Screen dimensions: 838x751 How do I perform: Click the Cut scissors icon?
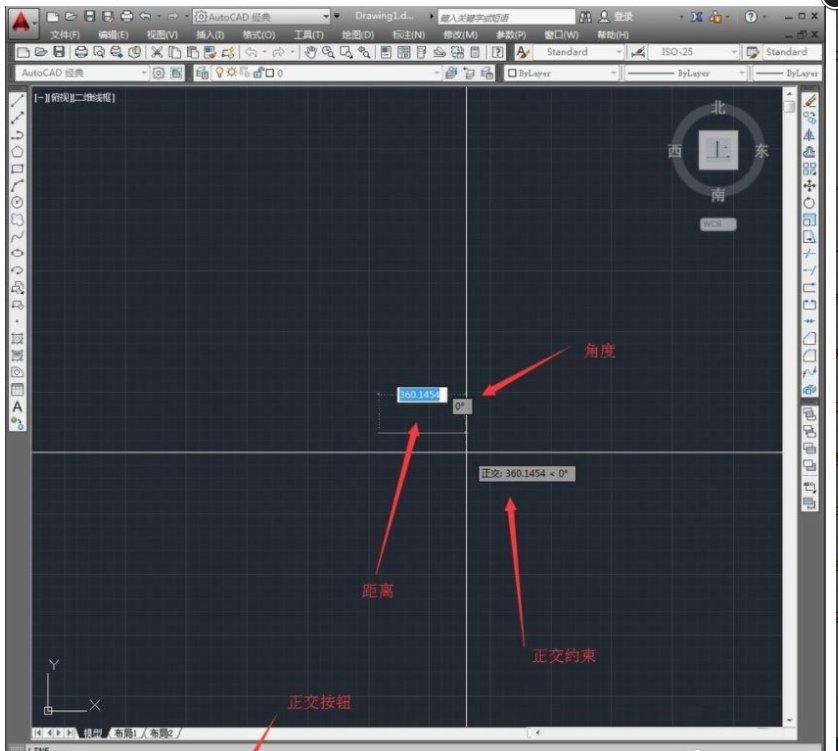157,52
